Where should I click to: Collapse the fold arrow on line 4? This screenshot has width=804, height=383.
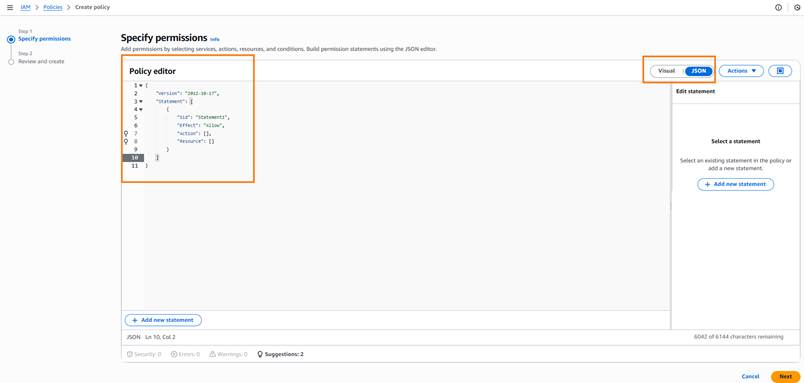point(141,109)
